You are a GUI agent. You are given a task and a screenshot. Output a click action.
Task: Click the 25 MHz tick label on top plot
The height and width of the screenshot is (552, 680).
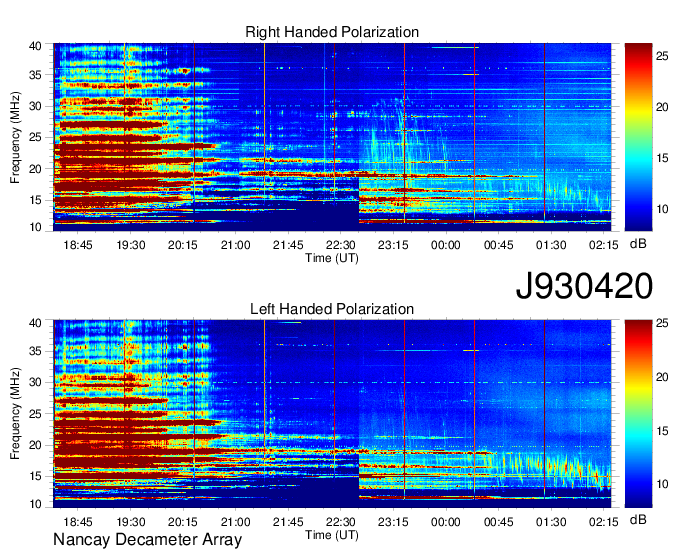[35, 137]
